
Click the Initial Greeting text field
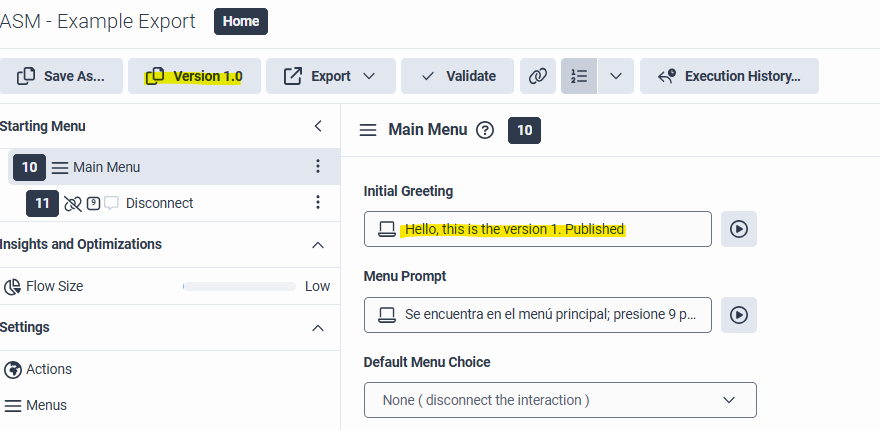538,229
